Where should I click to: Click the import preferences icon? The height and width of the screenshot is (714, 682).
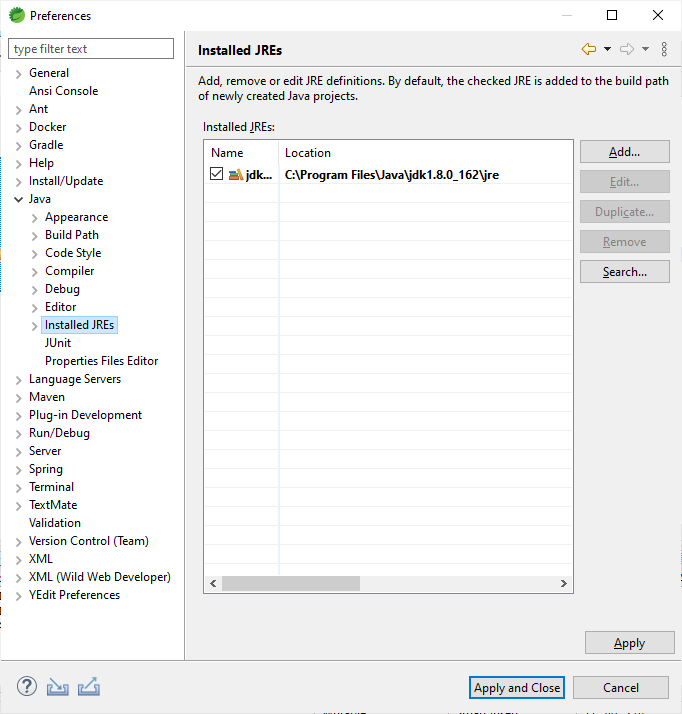[58, 687]
